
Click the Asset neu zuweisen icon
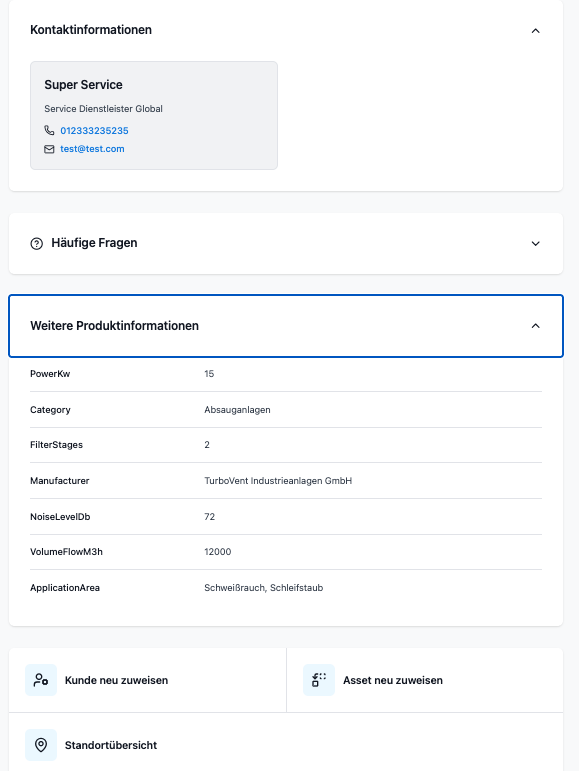[x=319, y=680]
